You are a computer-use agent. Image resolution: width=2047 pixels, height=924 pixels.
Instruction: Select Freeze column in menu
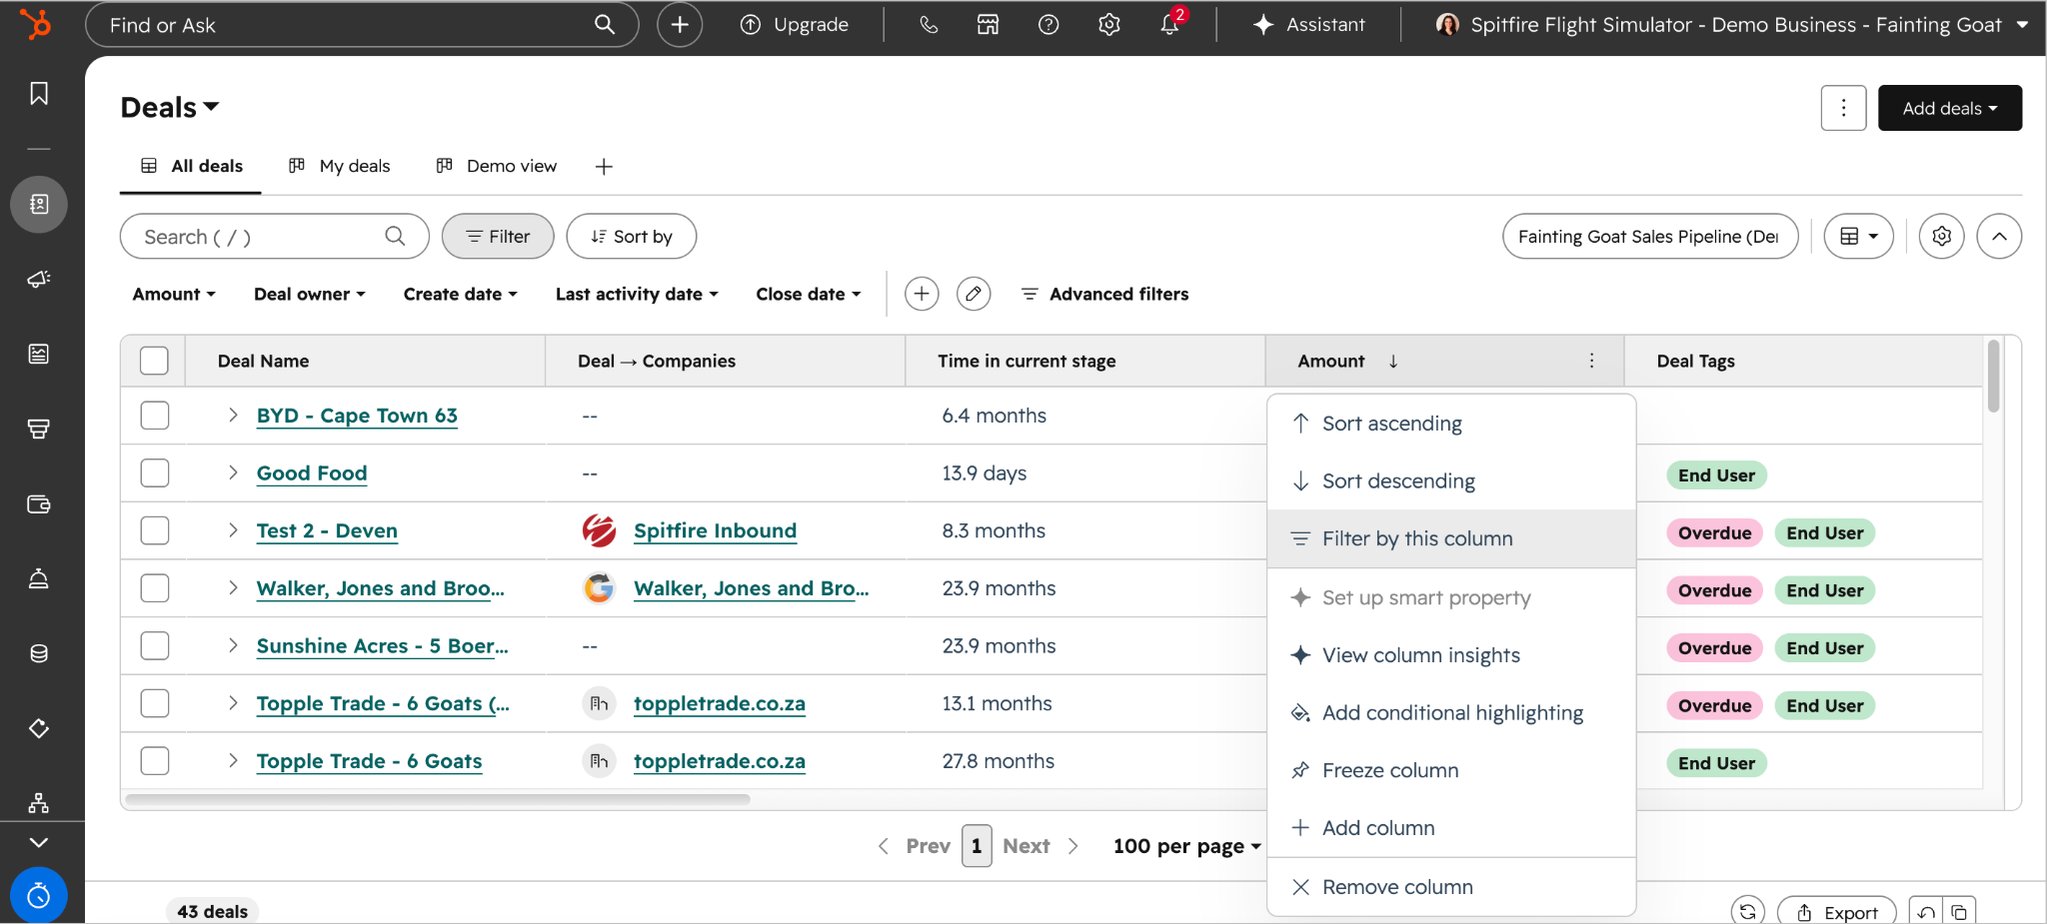(x=1451, y=770)
